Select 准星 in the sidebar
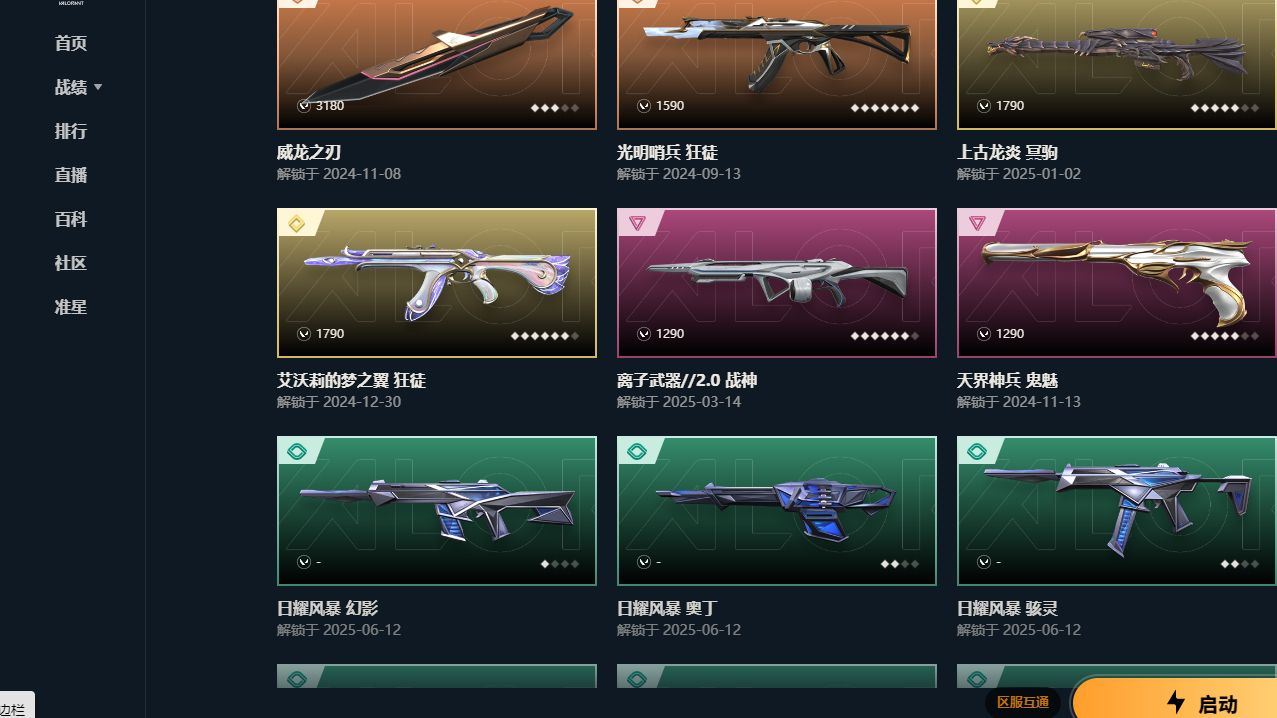This screenshot has width=1277, height=718. [71, 307]
